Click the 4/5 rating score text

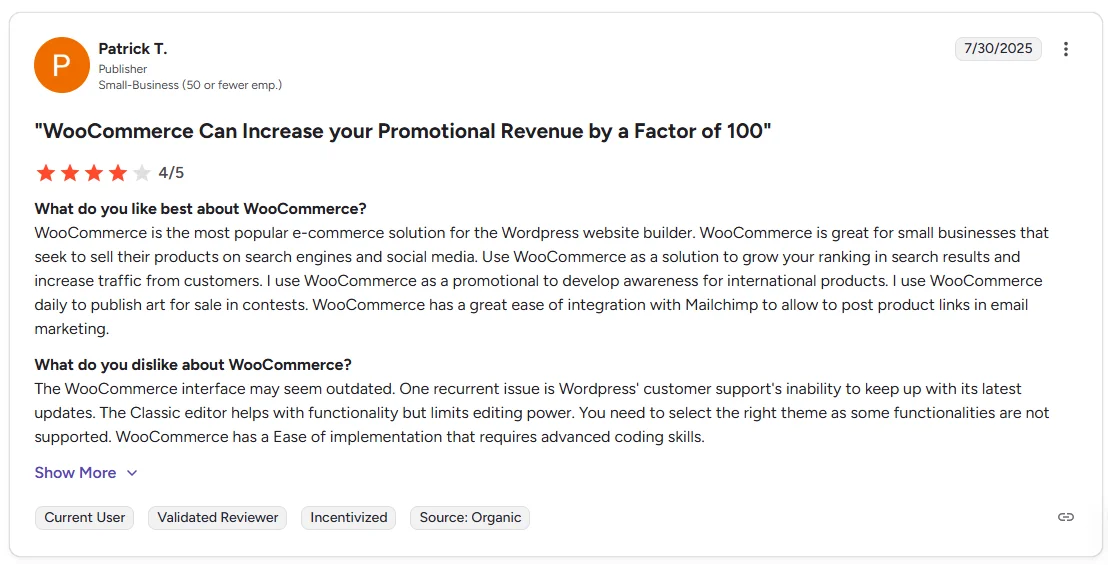click(x=171, y=173)
